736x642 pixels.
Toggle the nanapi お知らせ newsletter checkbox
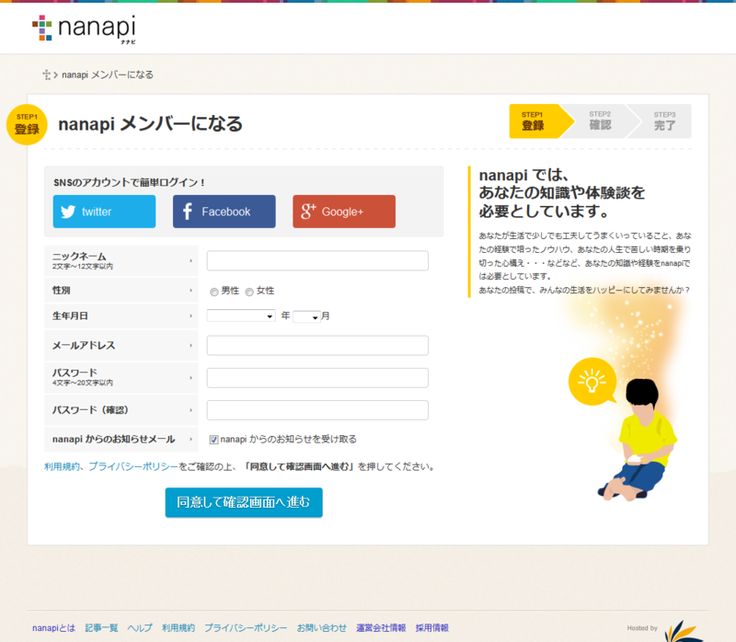click(x=214, y=439)
